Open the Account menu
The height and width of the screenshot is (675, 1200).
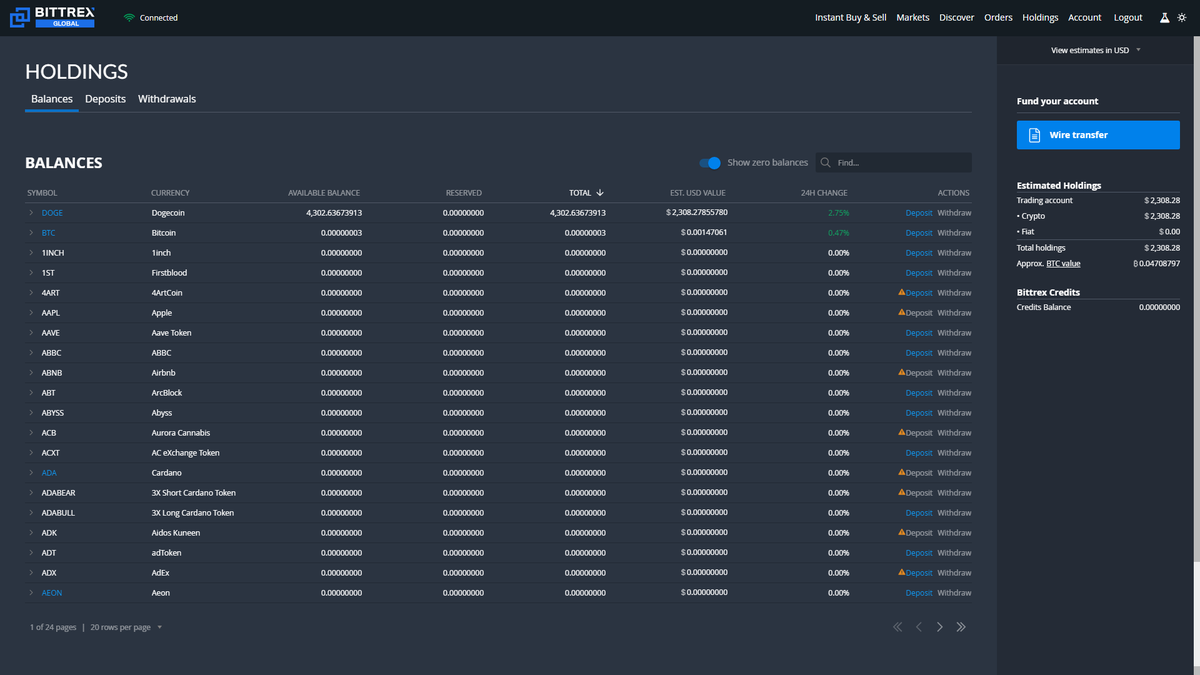click(1084, 18)
